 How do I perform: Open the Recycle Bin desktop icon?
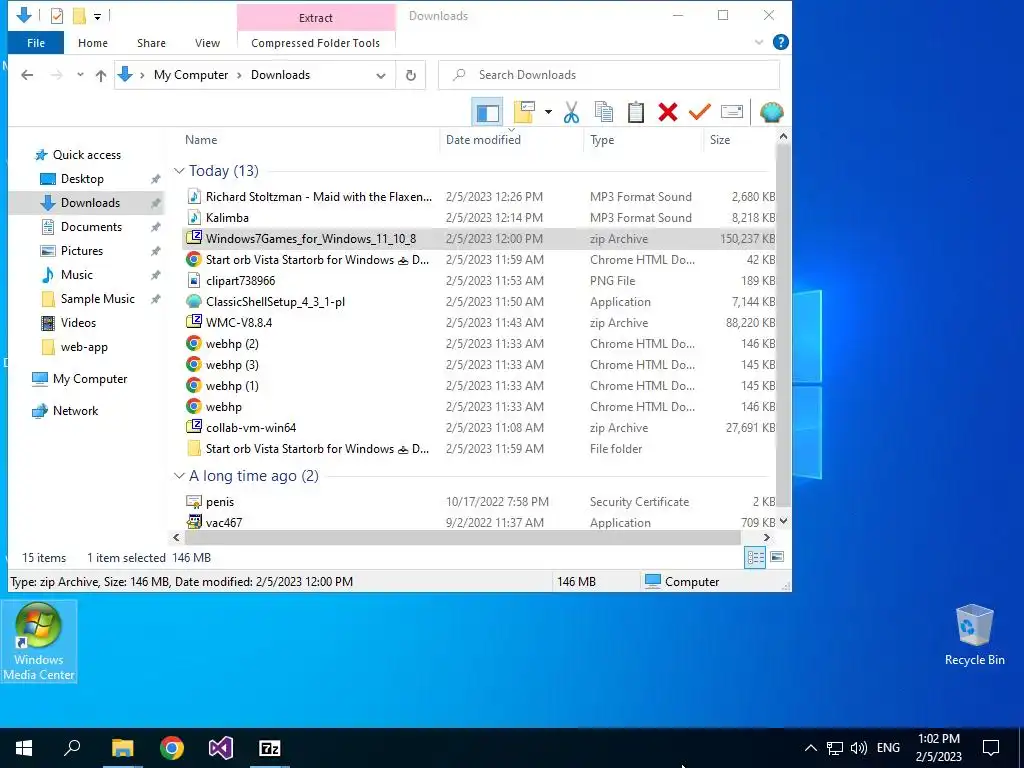point(974,635)
